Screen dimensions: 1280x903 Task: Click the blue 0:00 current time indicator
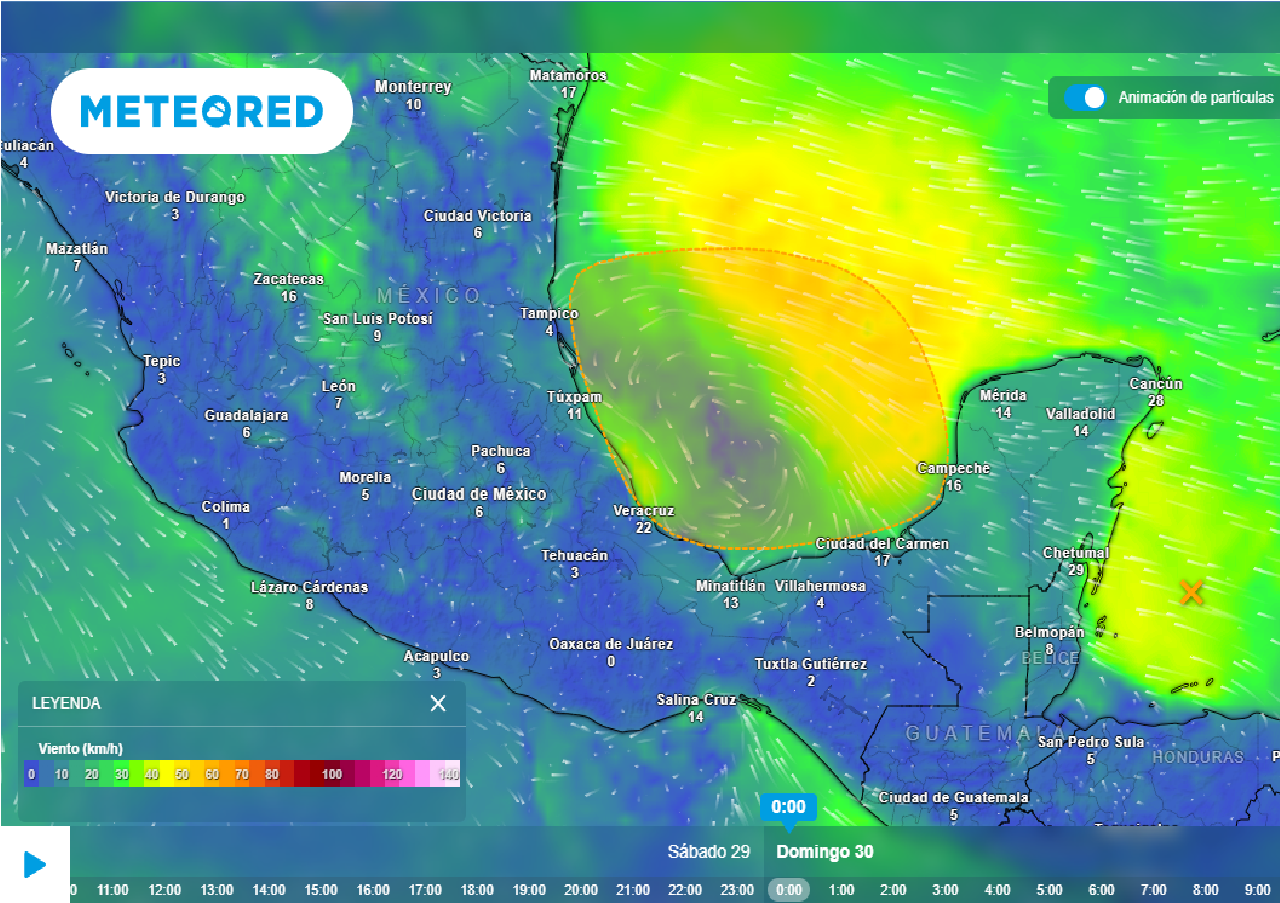[x=789, y=807]
